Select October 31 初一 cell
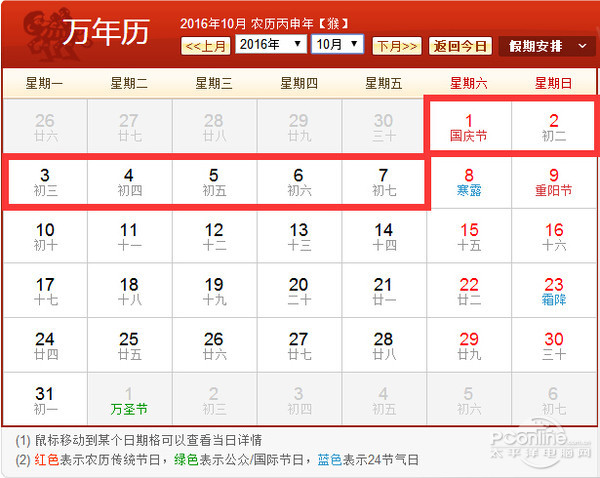This screenshot has width=600, height=478. tap(45, 400)
